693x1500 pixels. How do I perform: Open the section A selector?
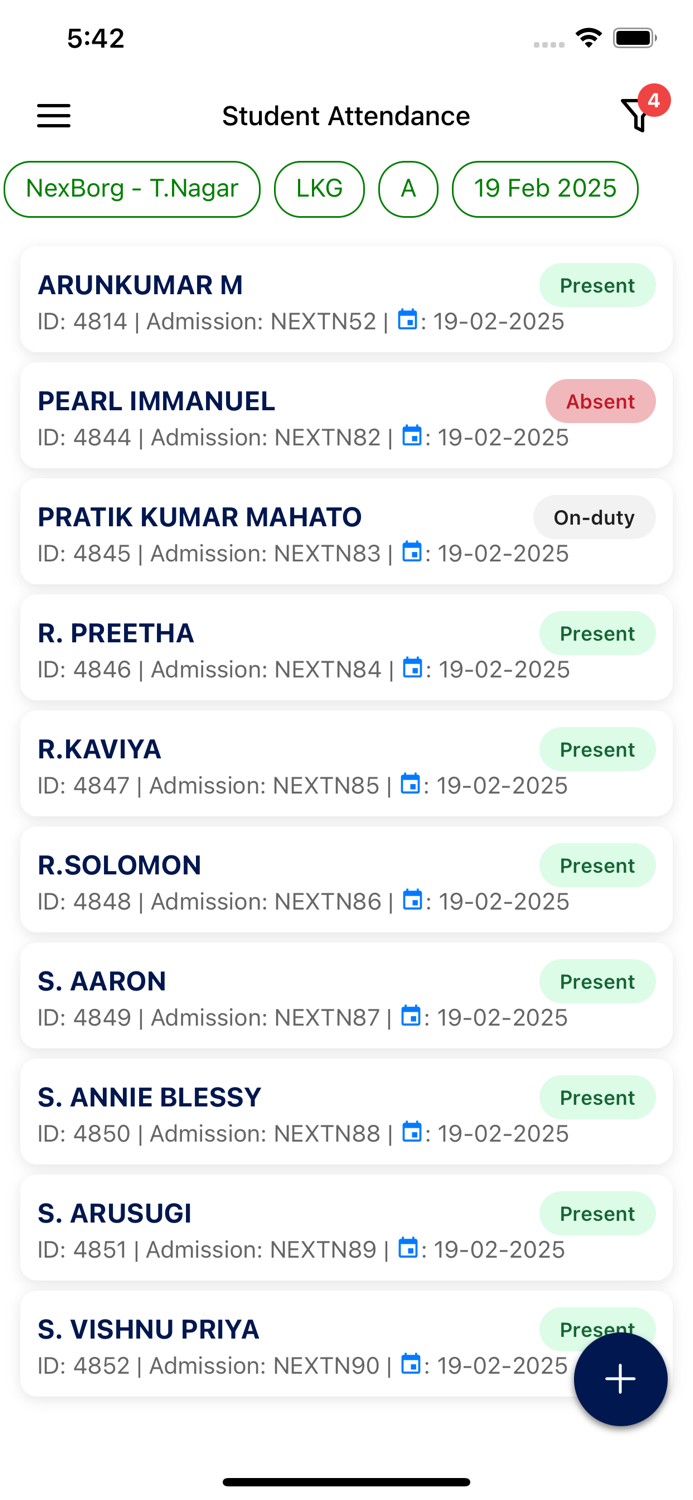point(408,188)
